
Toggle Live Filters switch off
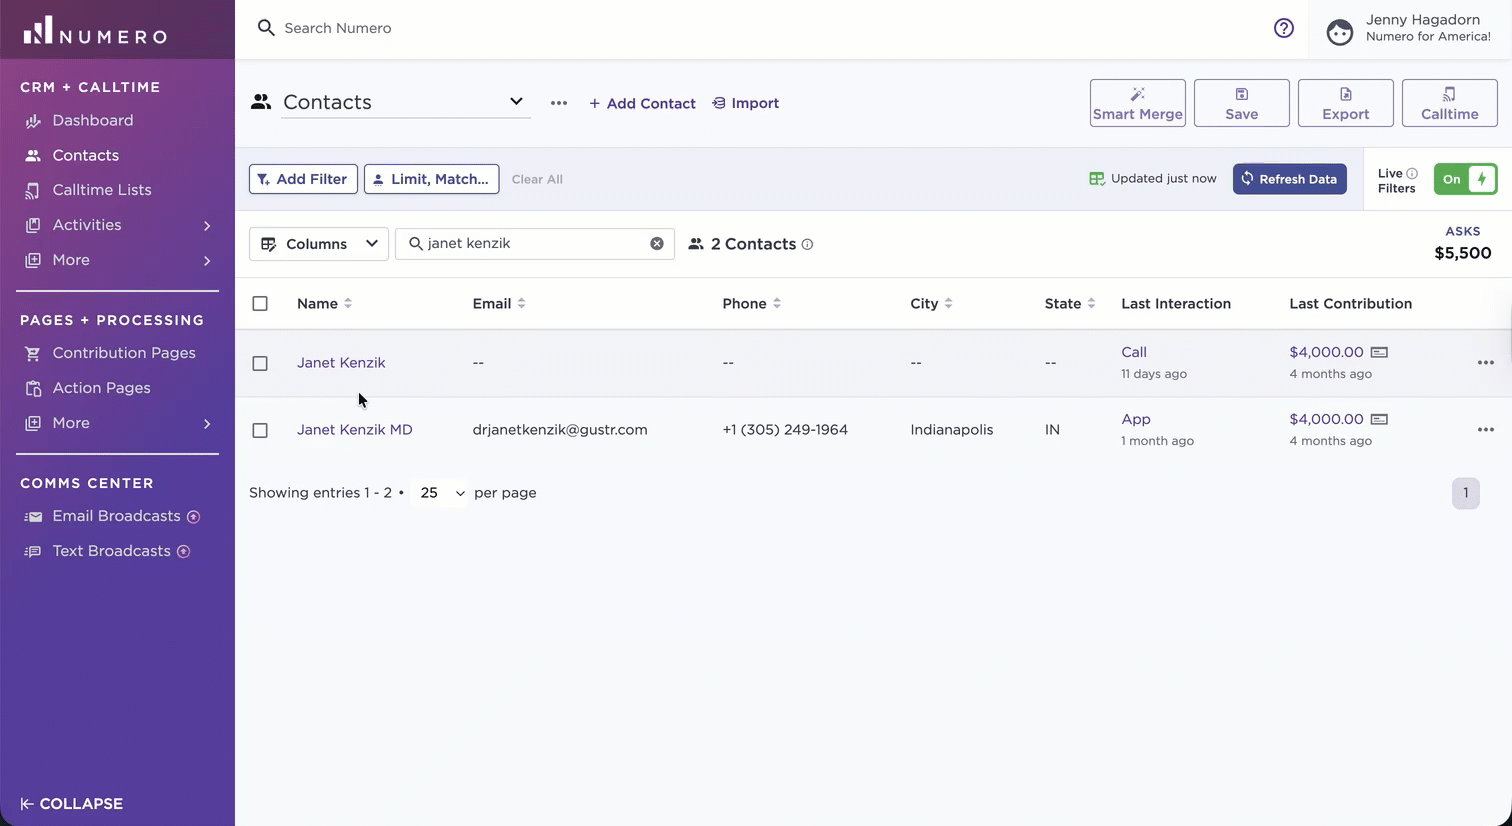[x=1465, y=179]
